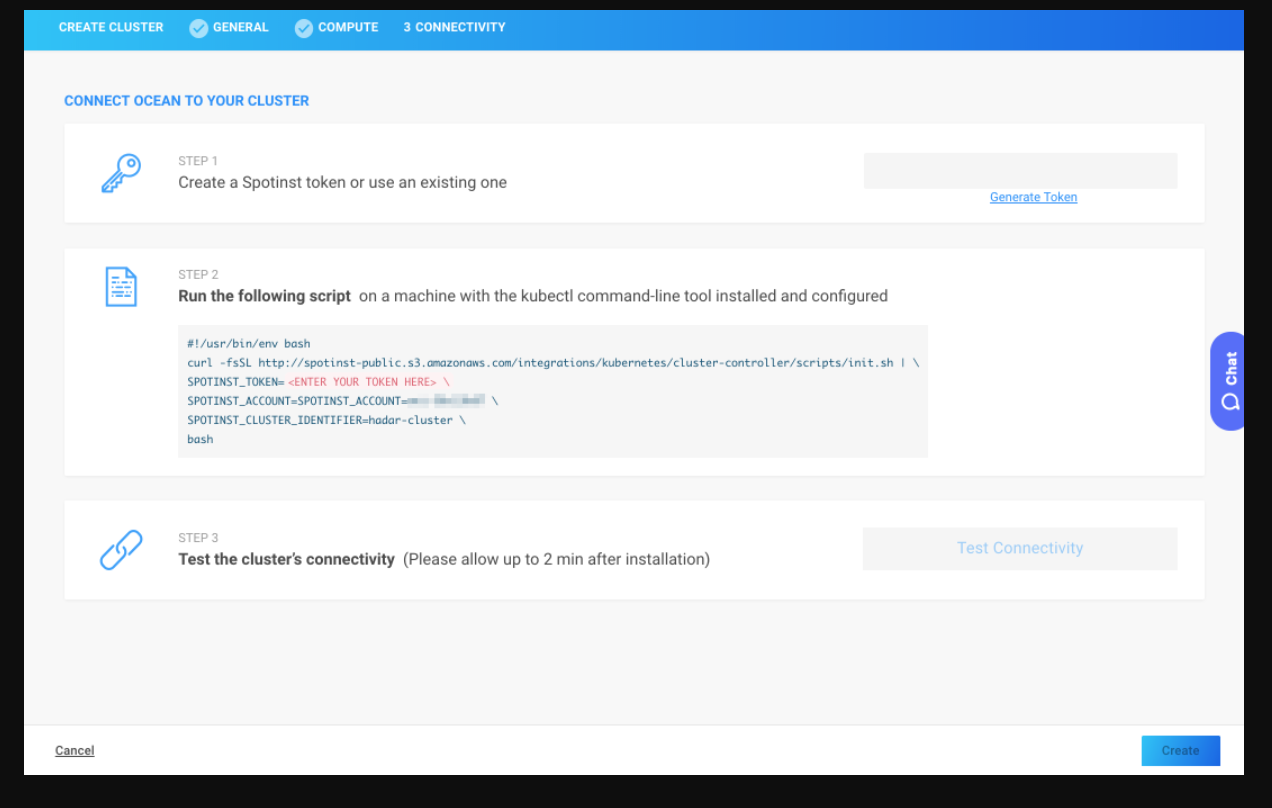
Task: Click the blurred SPOTINST_ACCOUNT value
Action: click(445, 401)
